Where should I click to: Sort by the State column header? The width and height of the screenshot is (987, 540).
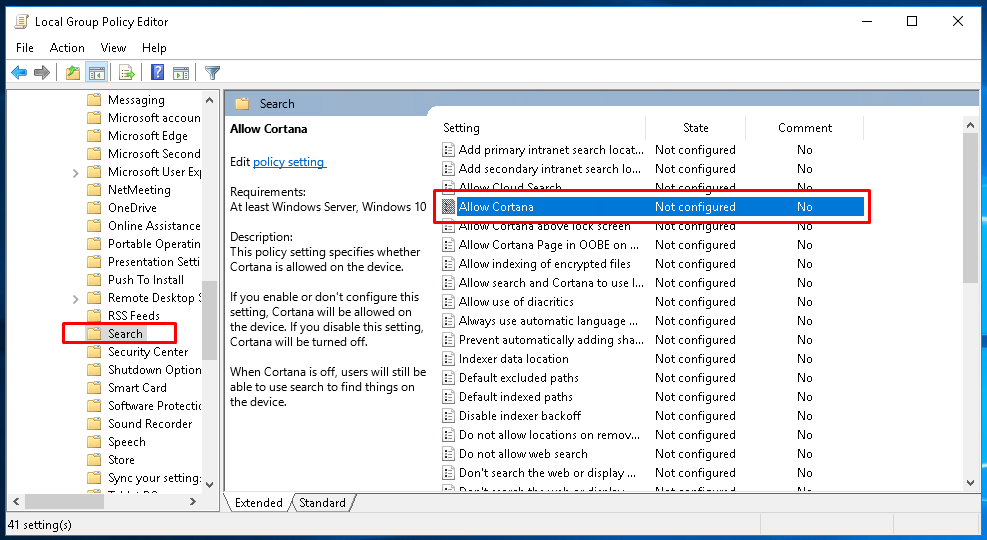tap(696, 128)
